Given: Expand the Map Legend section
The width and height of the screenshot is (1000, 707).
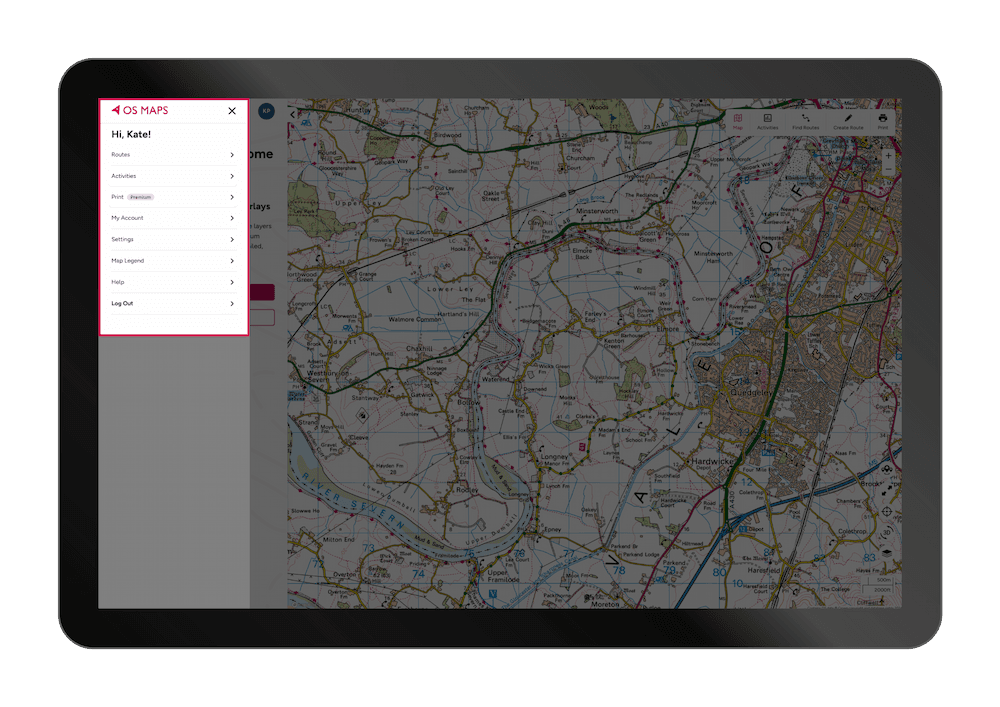Looking at the screenshot, I should click(172, 260).
